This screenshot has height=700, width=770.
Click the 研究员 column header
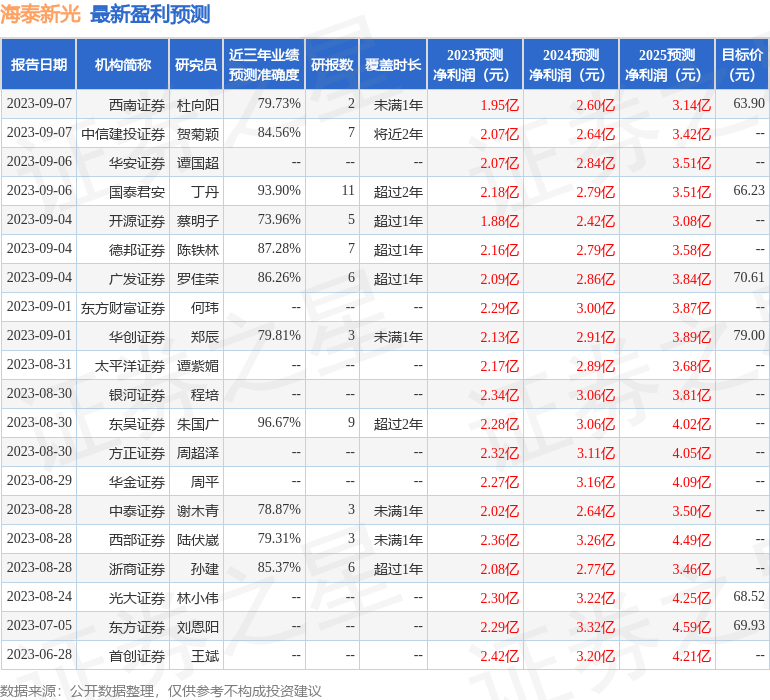point(196,64)
